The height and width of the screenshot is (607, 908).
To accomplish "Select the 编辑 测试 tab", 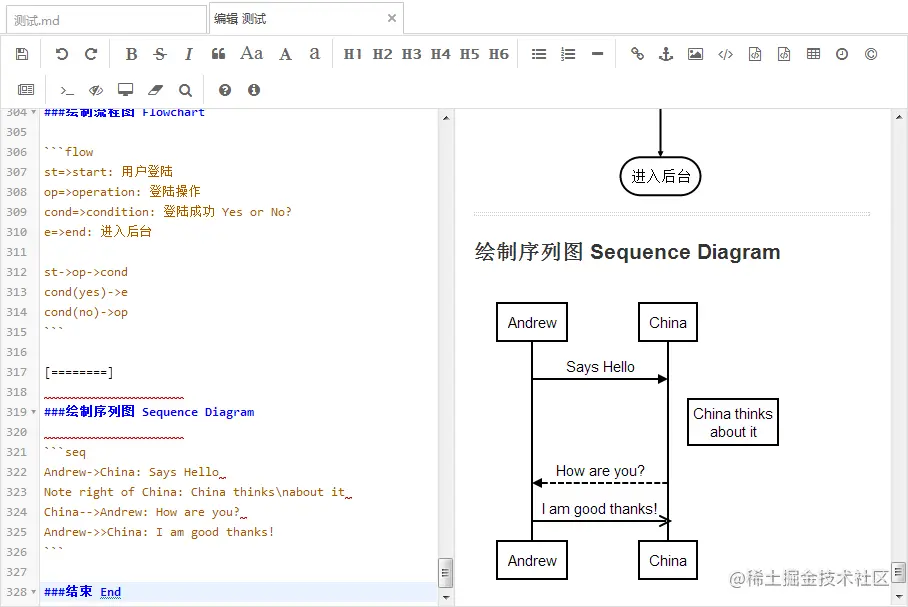I will [x=306, y=19].
